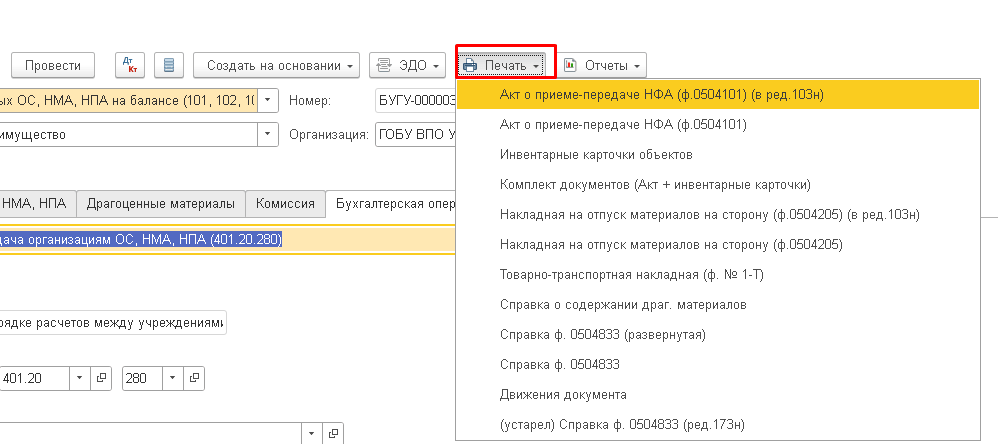Open the Отчеты reports dropdown
The image size is (998, 444).
coord(601,65)
